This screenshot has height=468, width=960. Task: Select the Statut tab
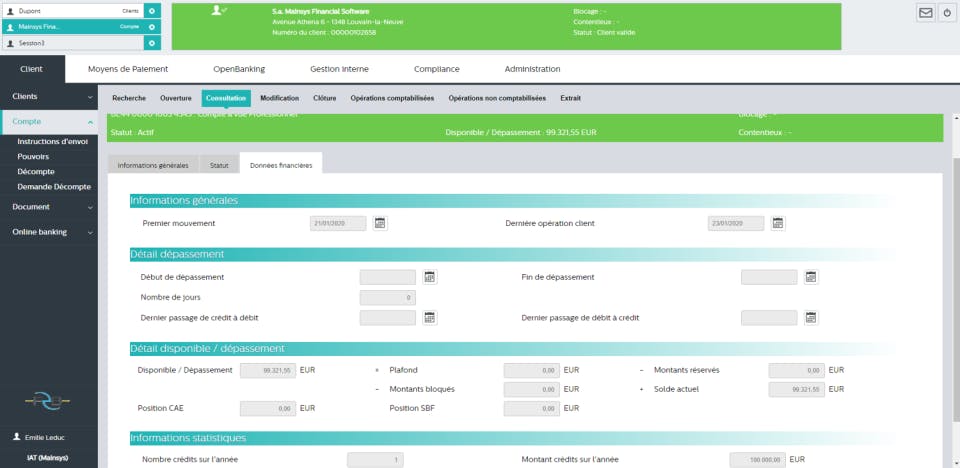tap(219, 165)
